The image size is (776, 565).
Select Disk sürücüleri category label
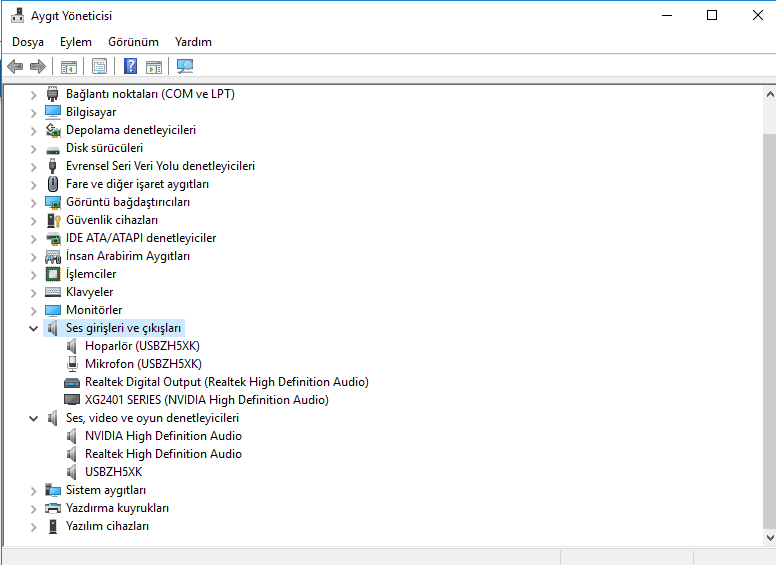pyautogui.click(x=104, y=148)
